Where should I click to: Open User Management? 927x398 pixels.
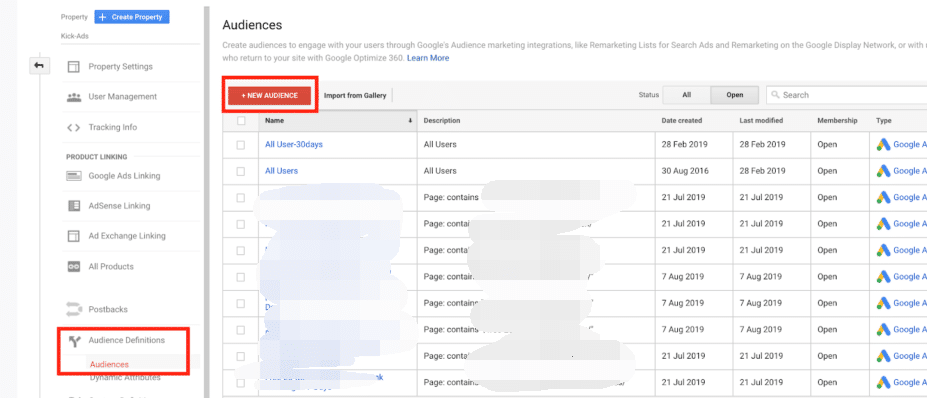122,96
